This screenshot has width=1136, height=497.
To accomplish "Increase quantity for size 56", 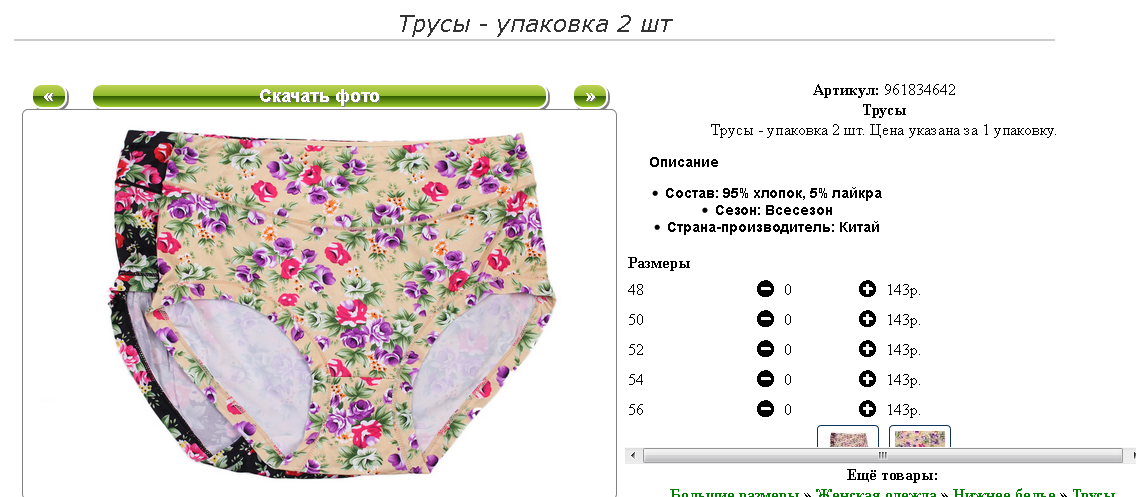I will 867,409.
